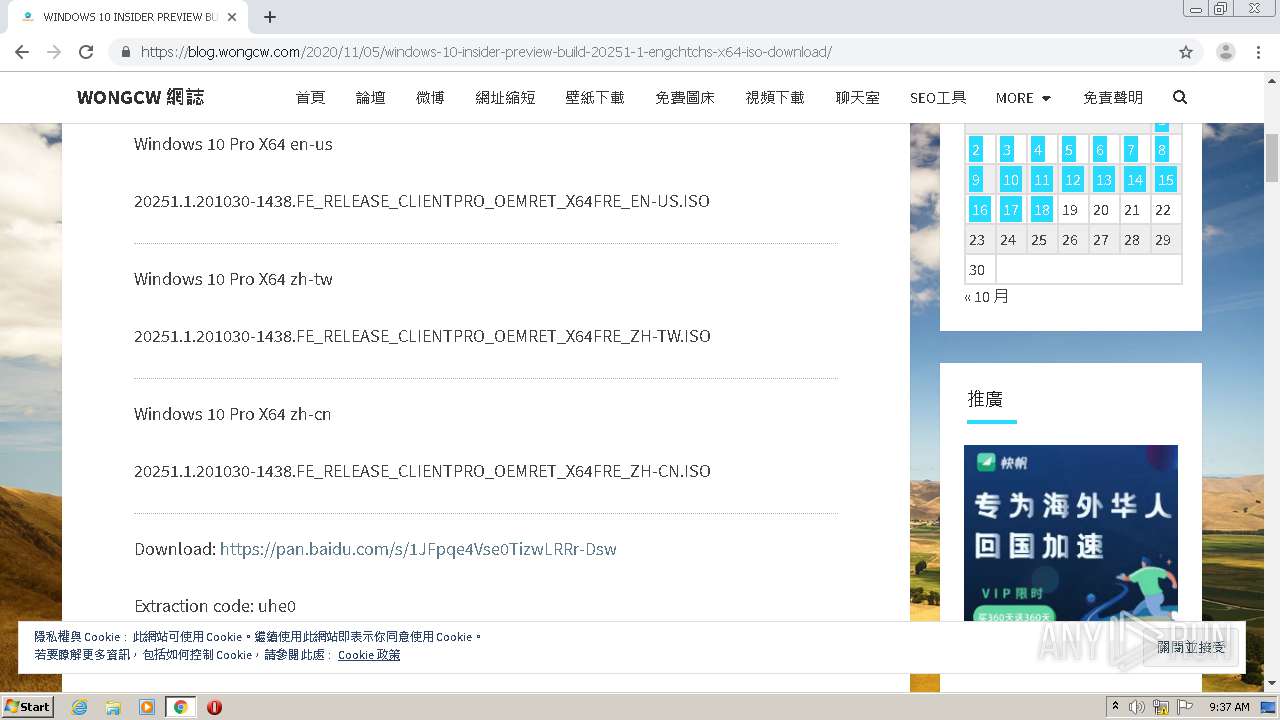Click the 快帆 advertisement banner
This screenshot has height=720, width=1280.
click(1071, 533)
